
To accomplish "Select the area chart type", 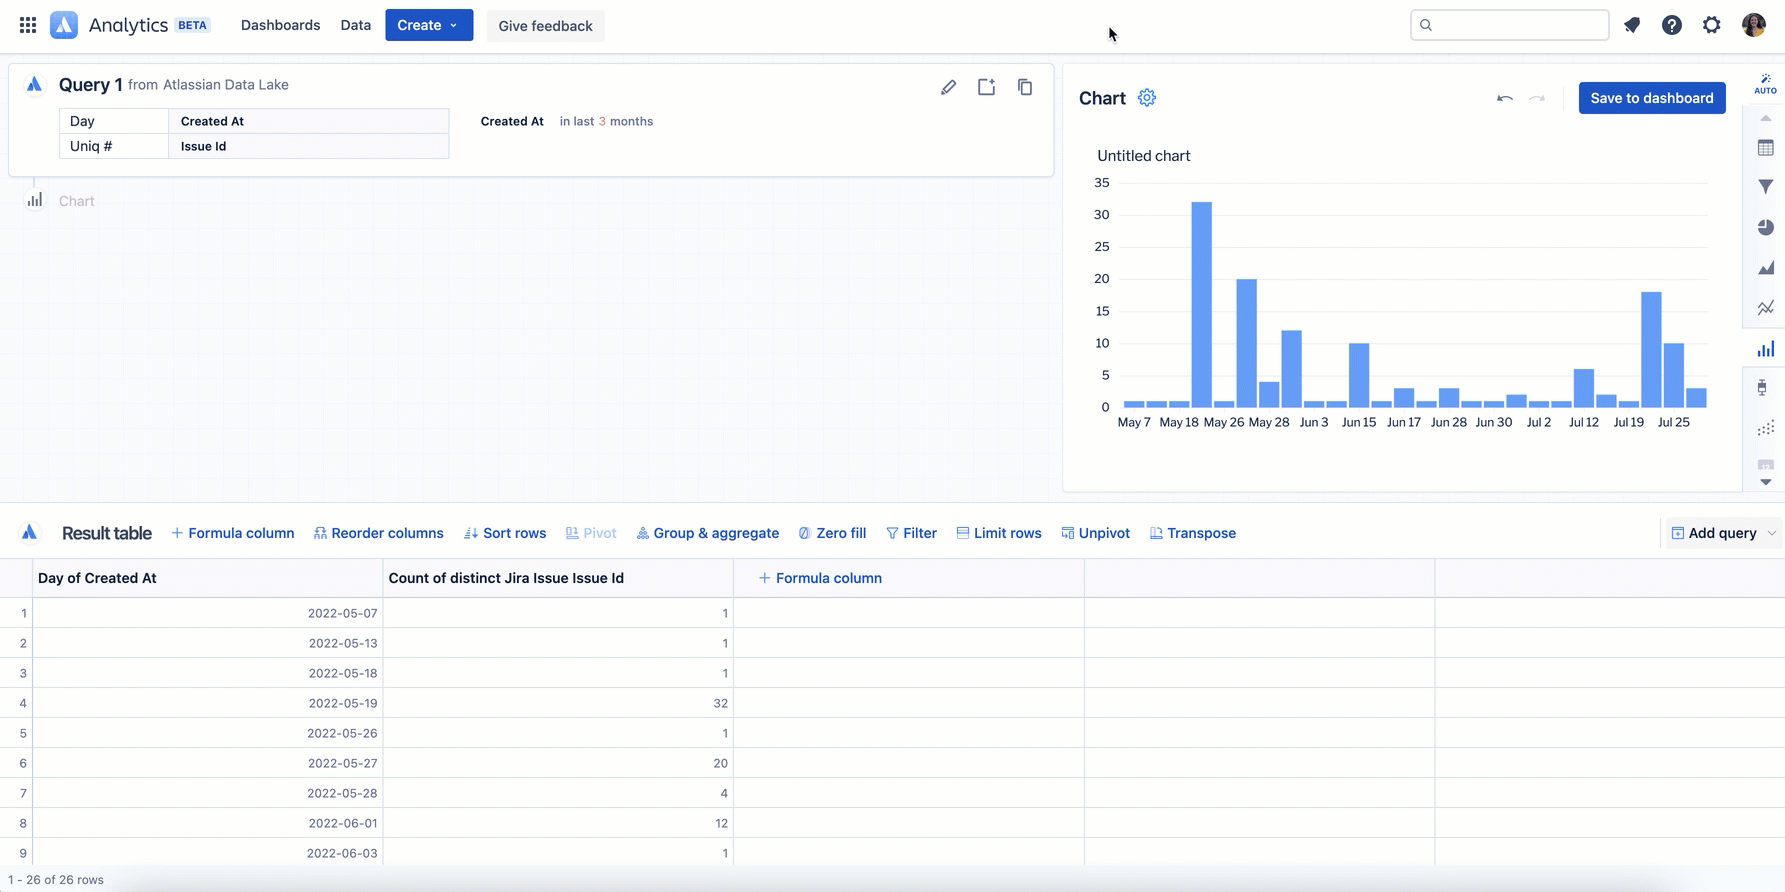I will [x=1766, y=268].
